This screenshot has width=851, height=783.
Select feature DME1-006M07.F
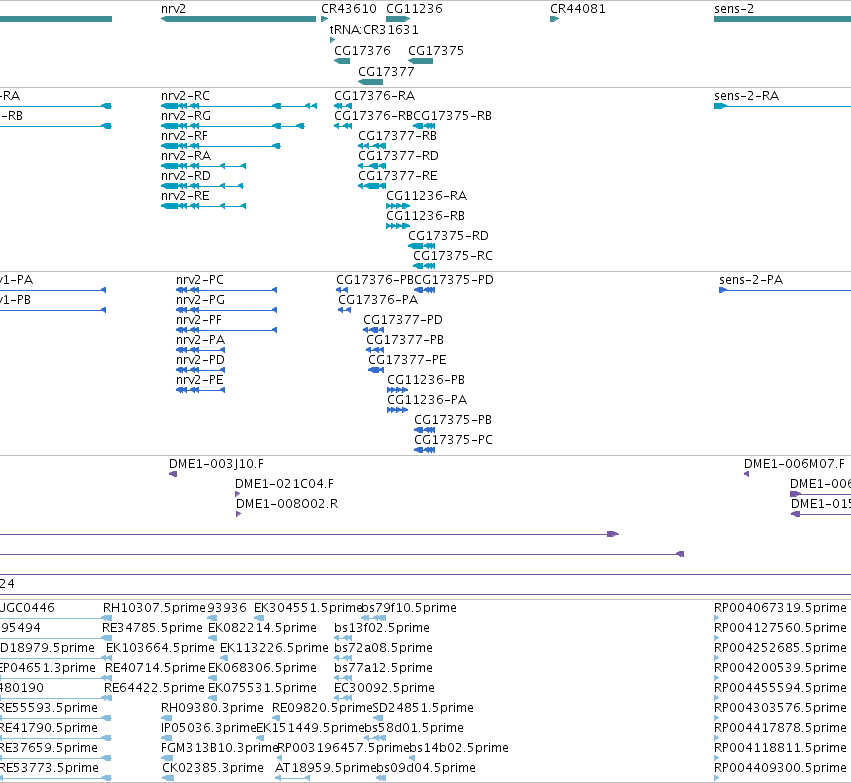(794, 464)
